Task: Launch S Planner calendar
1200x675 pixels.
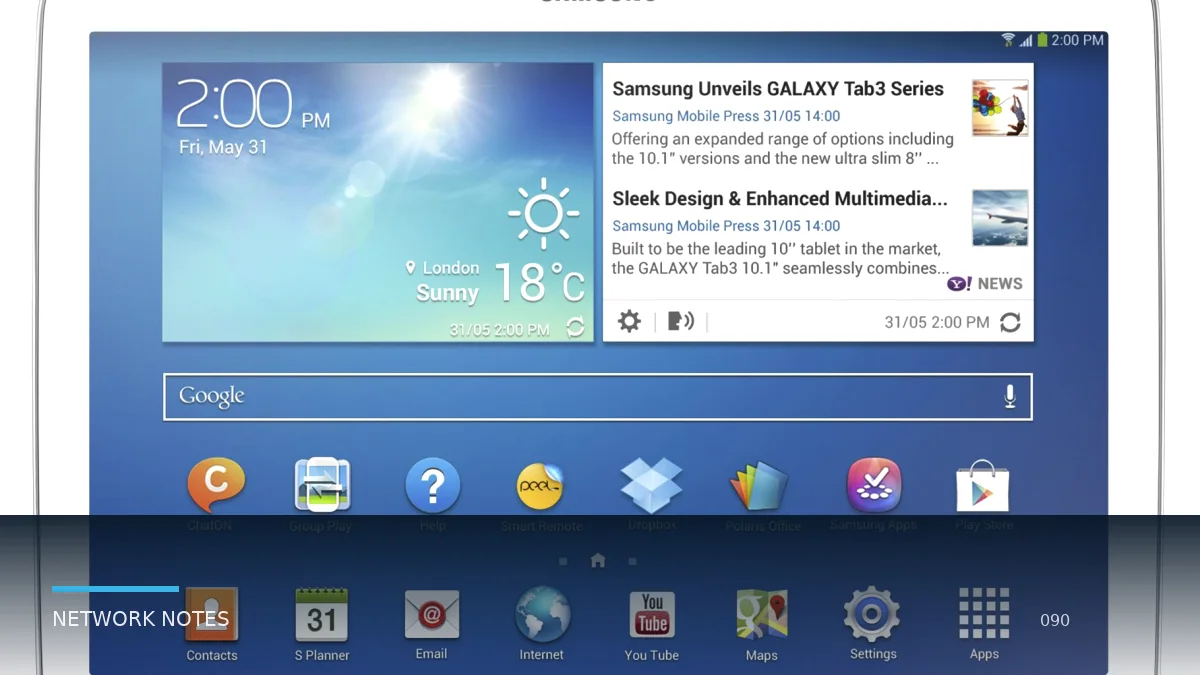Action: click(321, 615)
